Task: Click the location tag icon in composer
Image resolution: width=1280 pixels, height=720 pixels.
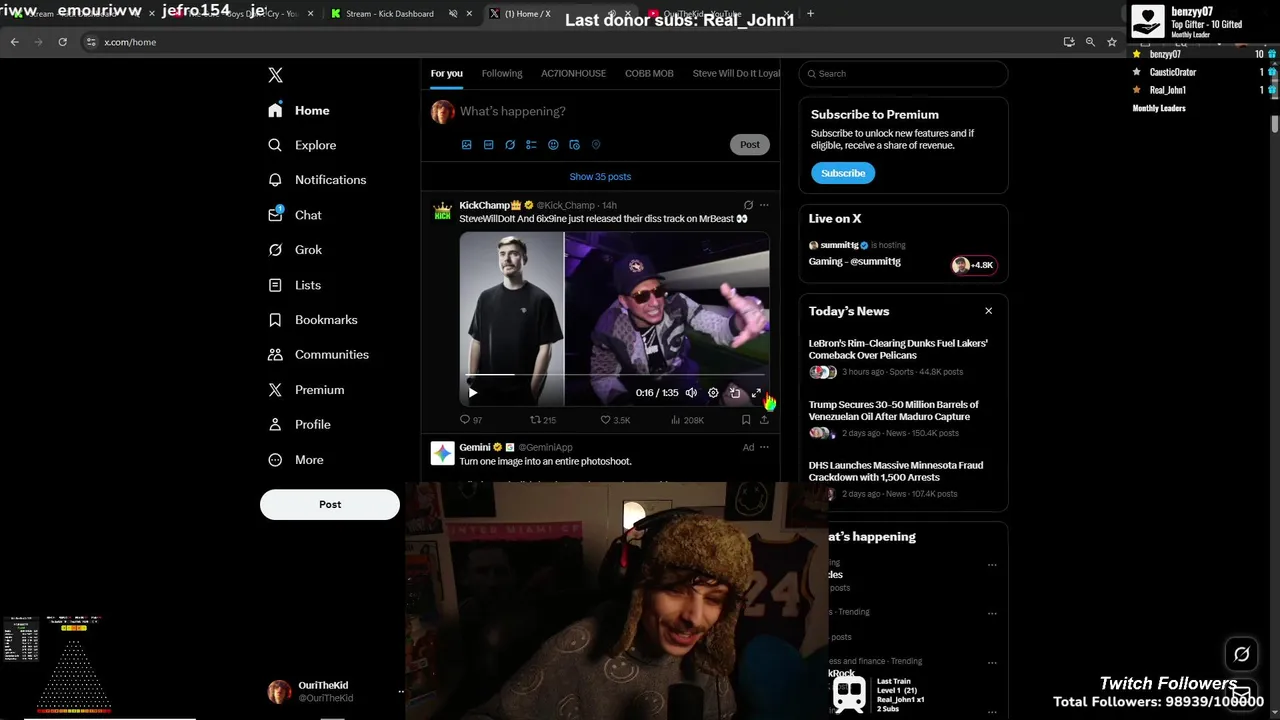Action: pyautogui.click(x=596, y=145)
